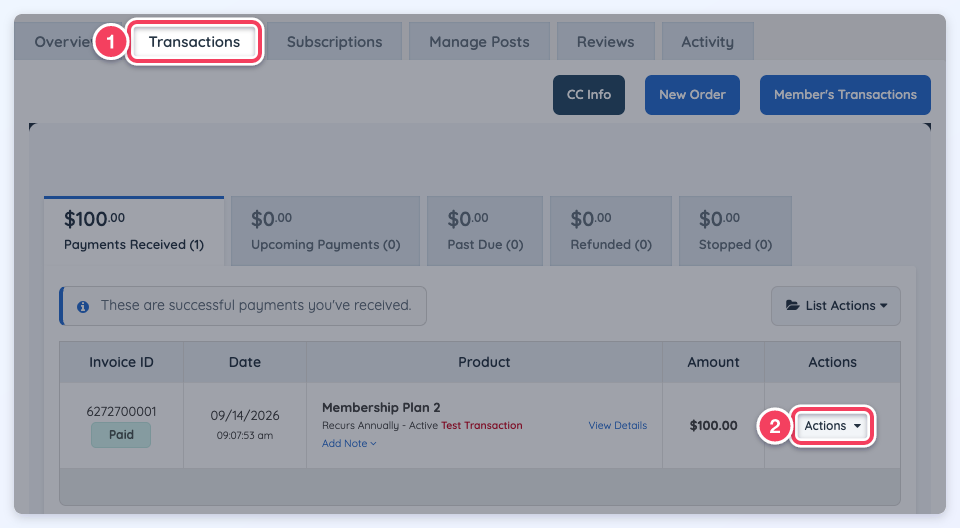960x528 pixels.
Task: Select invoice ID 6272700001
Action: click(x=121, y=412)
